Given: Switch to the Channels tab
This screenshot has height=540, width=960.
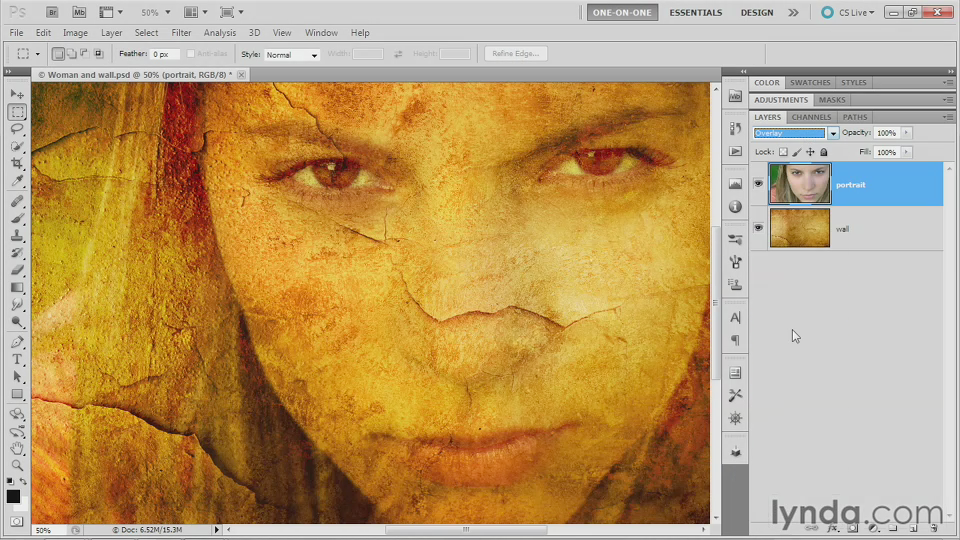Looking at the screenshot, I should pyautogui.click(x=811, y=117).
